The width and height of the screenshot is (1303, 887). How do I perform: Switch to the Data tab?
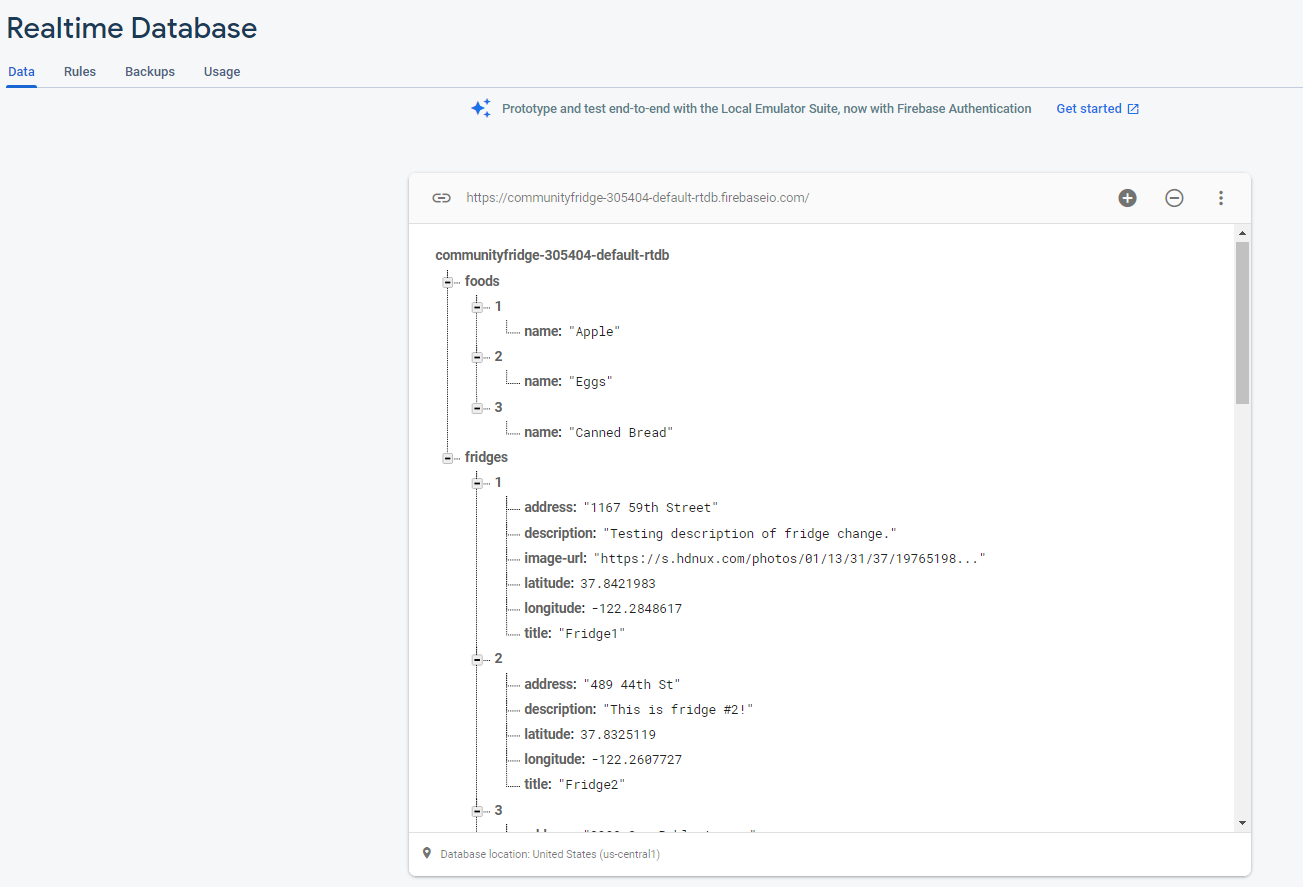click(21, 72)
